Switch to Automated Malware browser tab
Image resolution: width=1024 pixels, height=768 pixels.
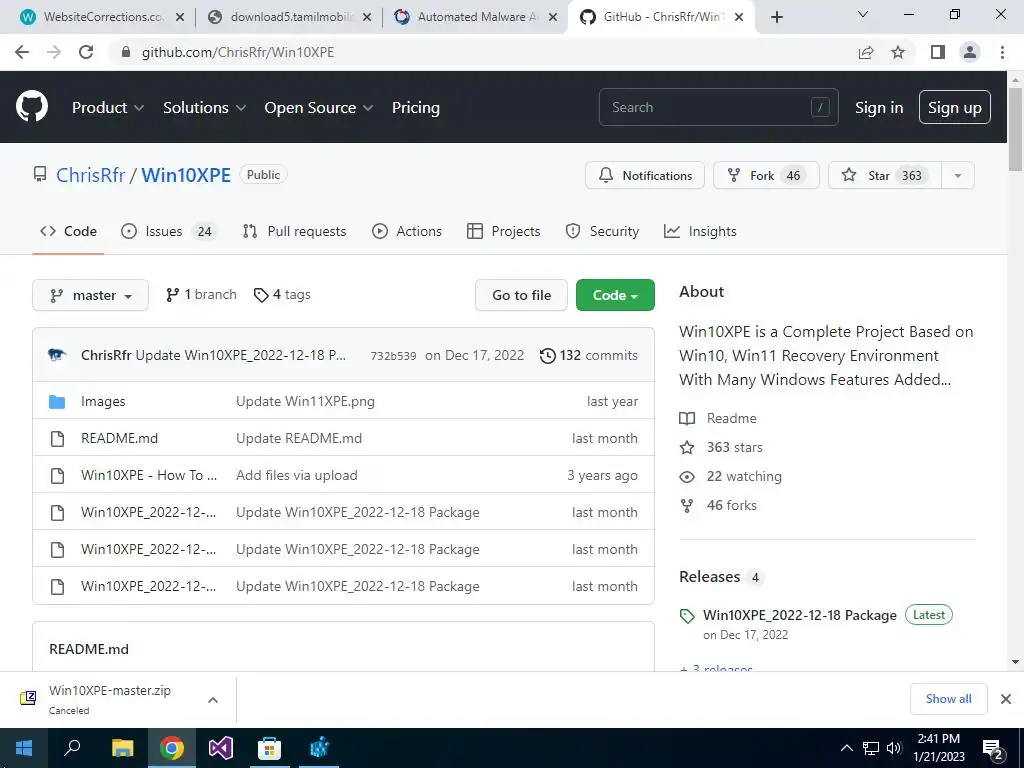click(x=477, y=17)
